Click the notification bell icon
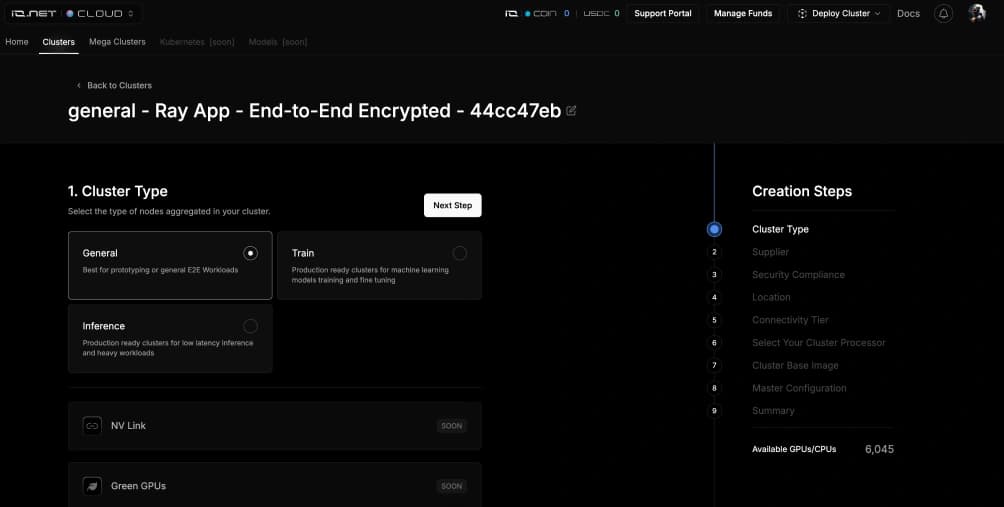Image resolution: width=1004 pixels, height=507 pixels. [943, 14]
